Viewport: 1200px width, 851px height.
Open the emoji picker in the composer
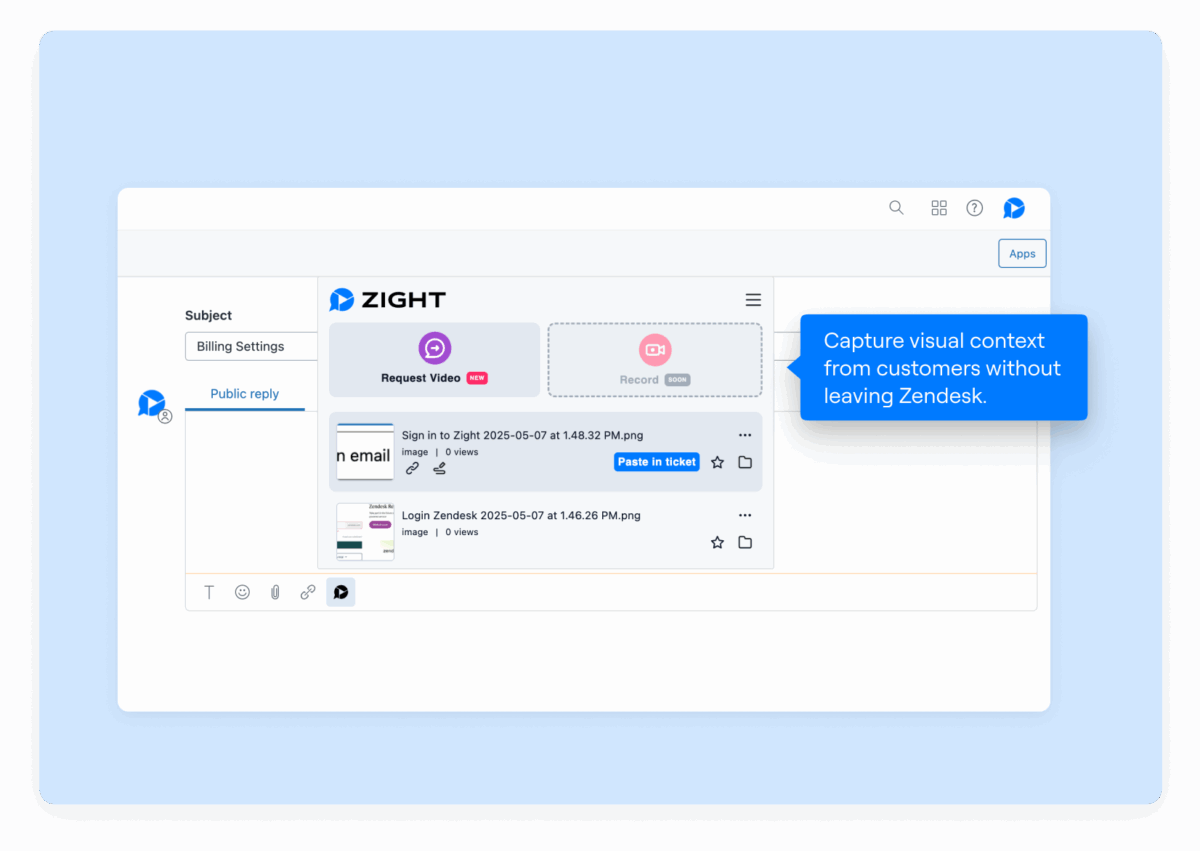(242, 591)
